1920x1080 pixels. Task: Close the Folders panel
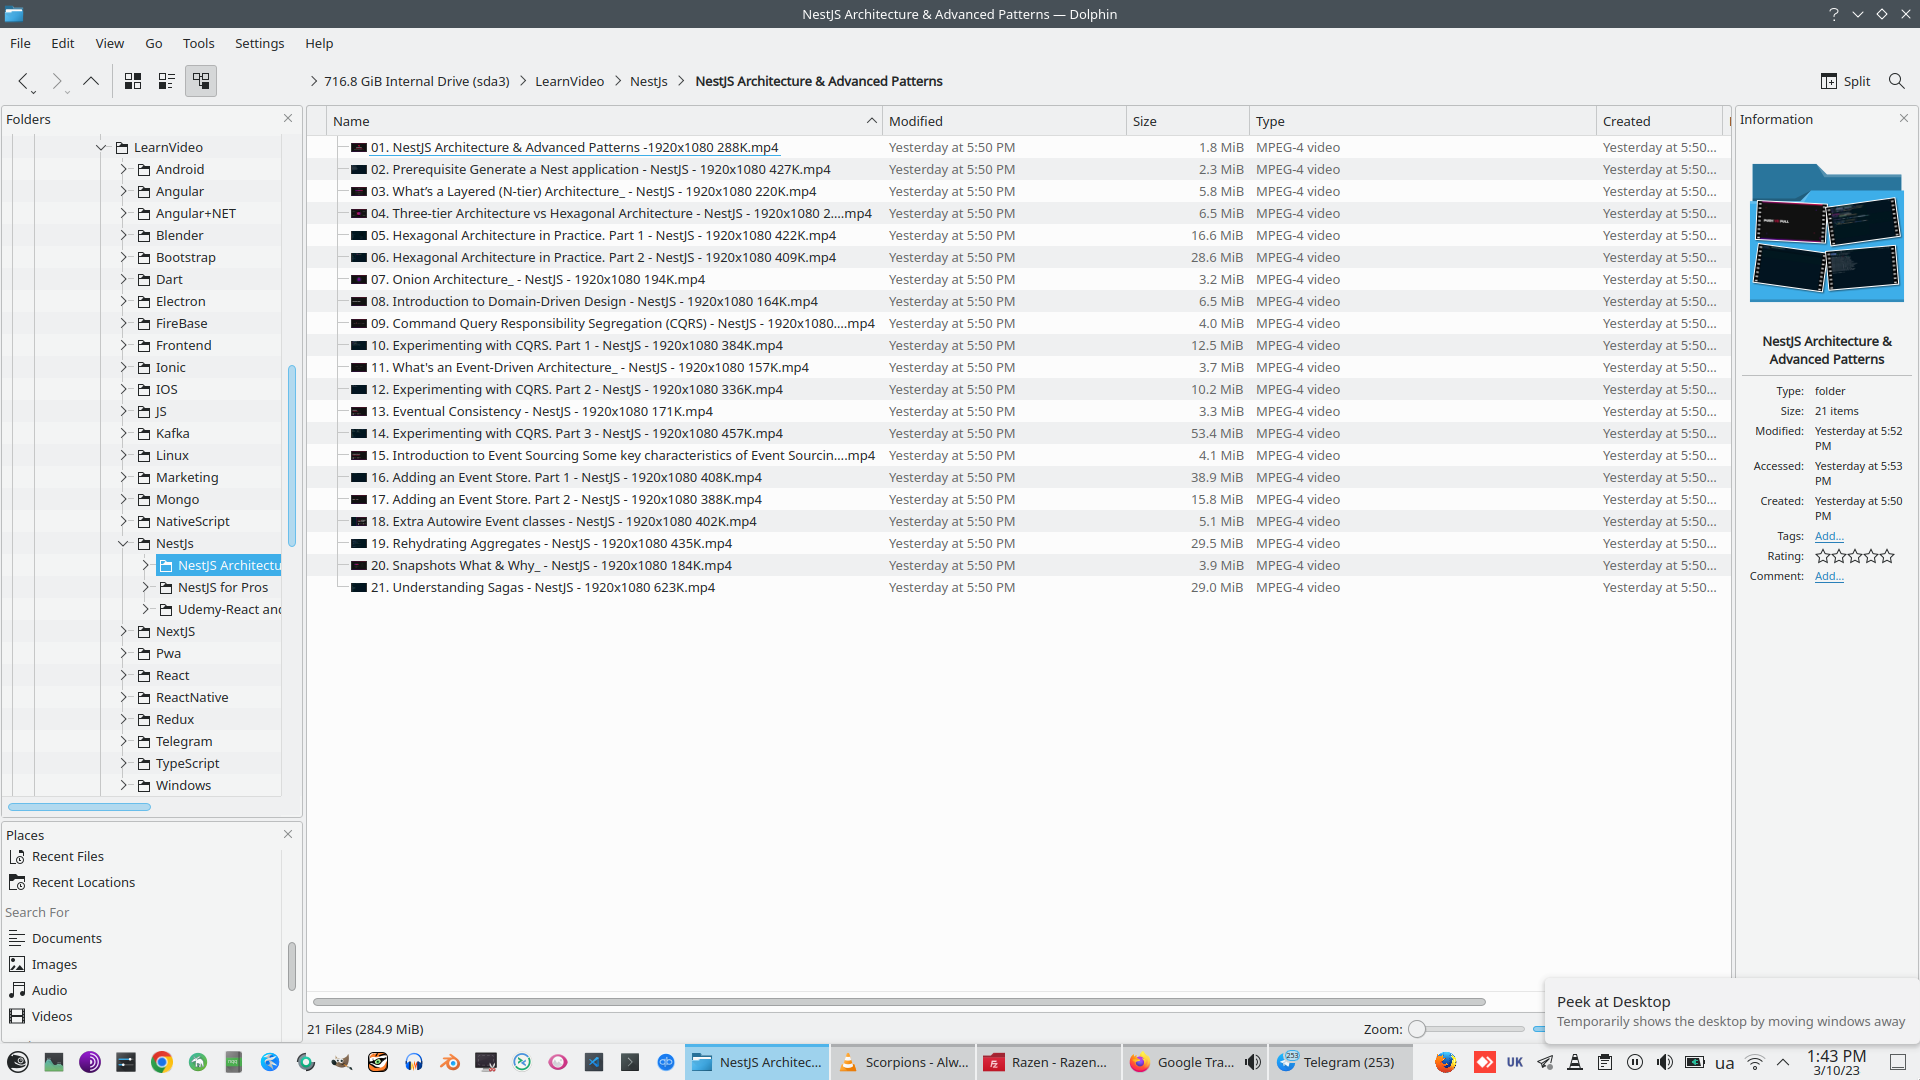click(x=288, y=118)
